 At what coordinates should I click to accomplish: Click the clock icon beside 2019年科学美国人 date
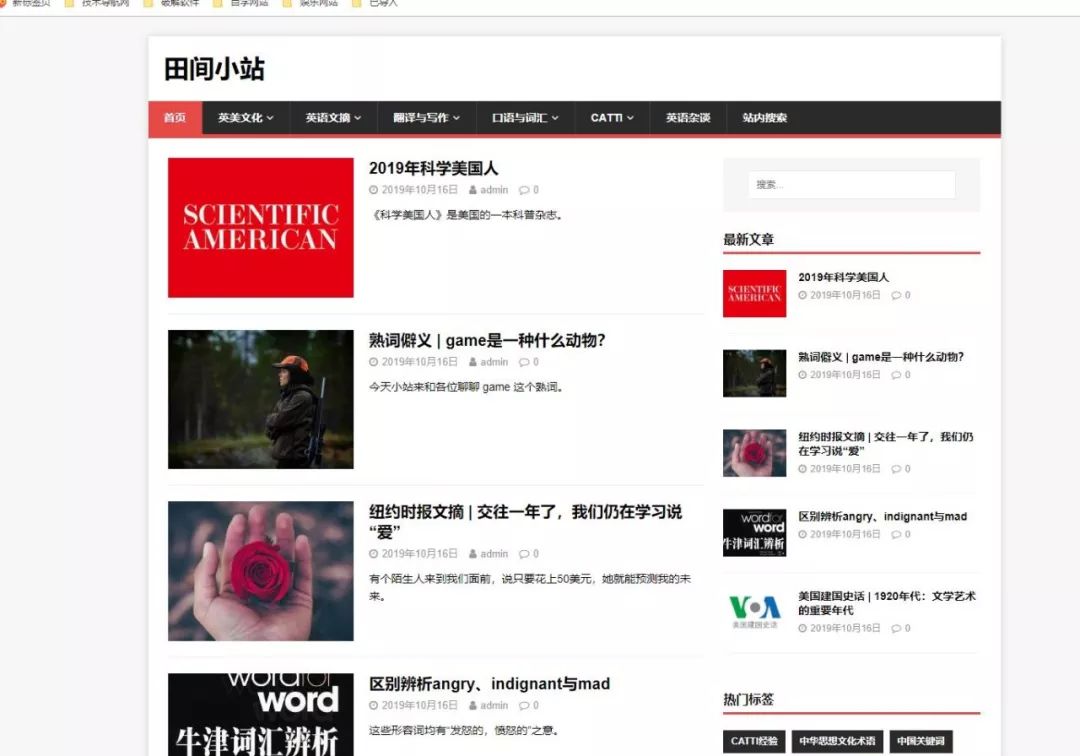(372, 190)
